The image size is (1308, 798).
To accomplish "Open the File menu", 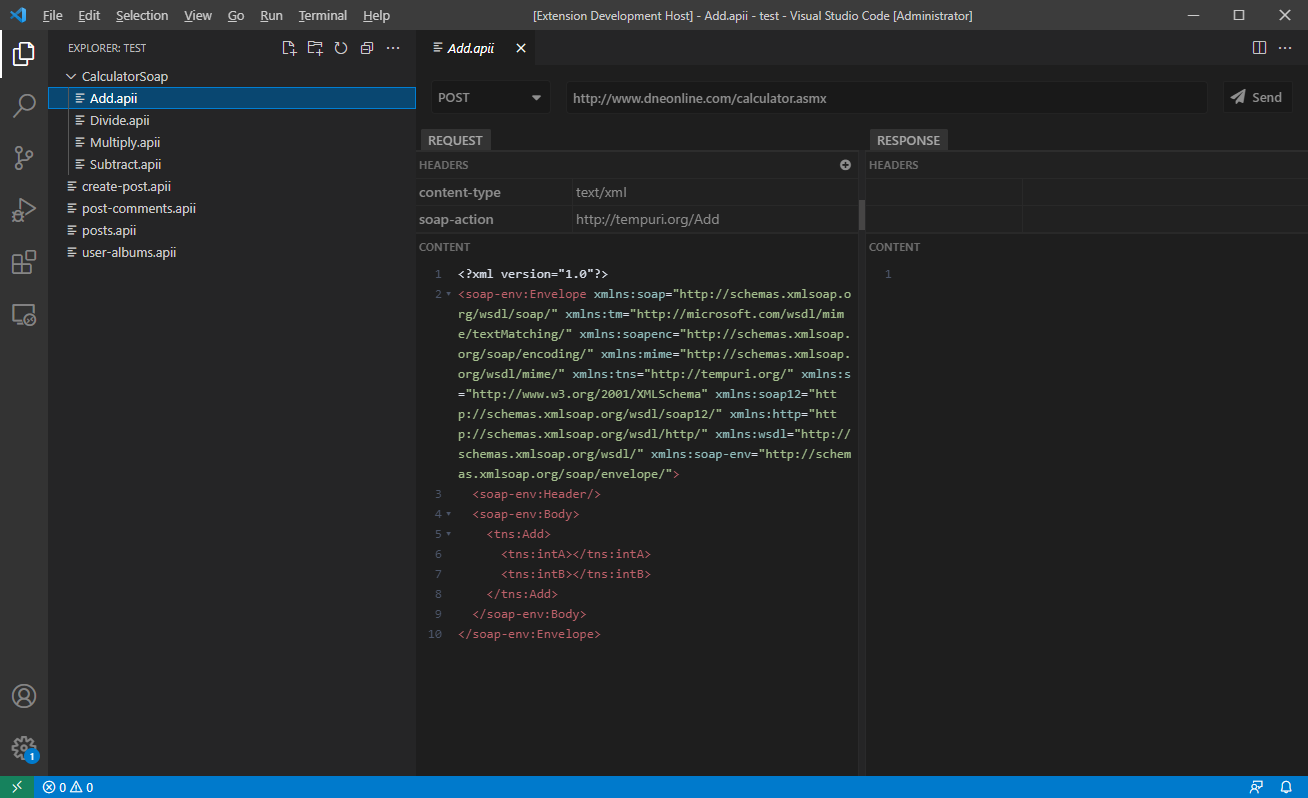I will click(53, 15).
